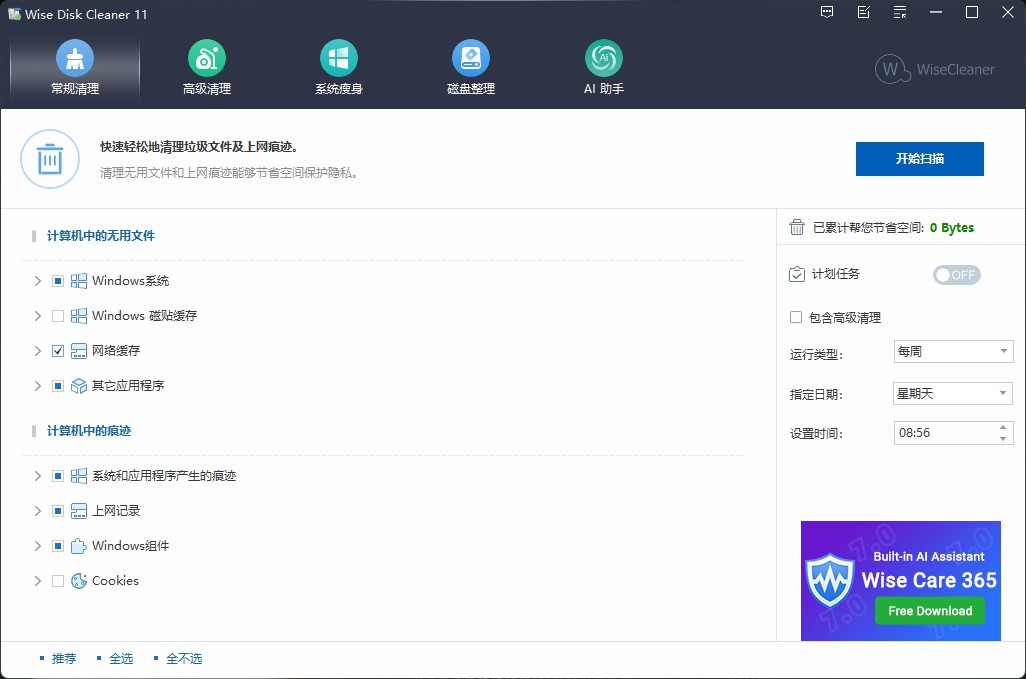The width and height of the screenshot is (1026, 679).
Task: Open the 高级清理 advanced cleaner icon
Action: click(x=207, y=58)
